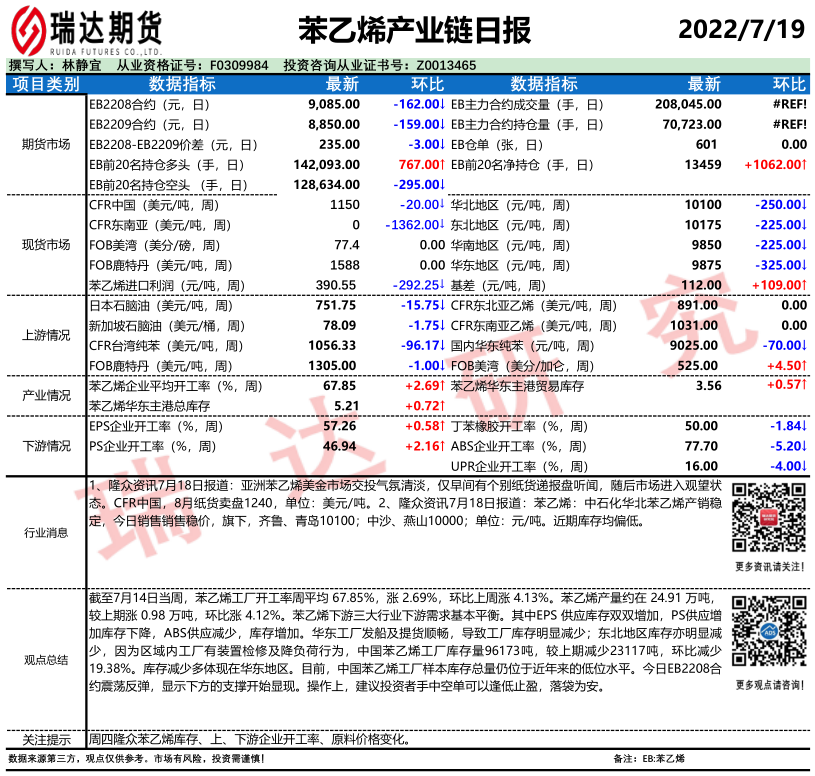Click the report date 2022/7/19

741,29
